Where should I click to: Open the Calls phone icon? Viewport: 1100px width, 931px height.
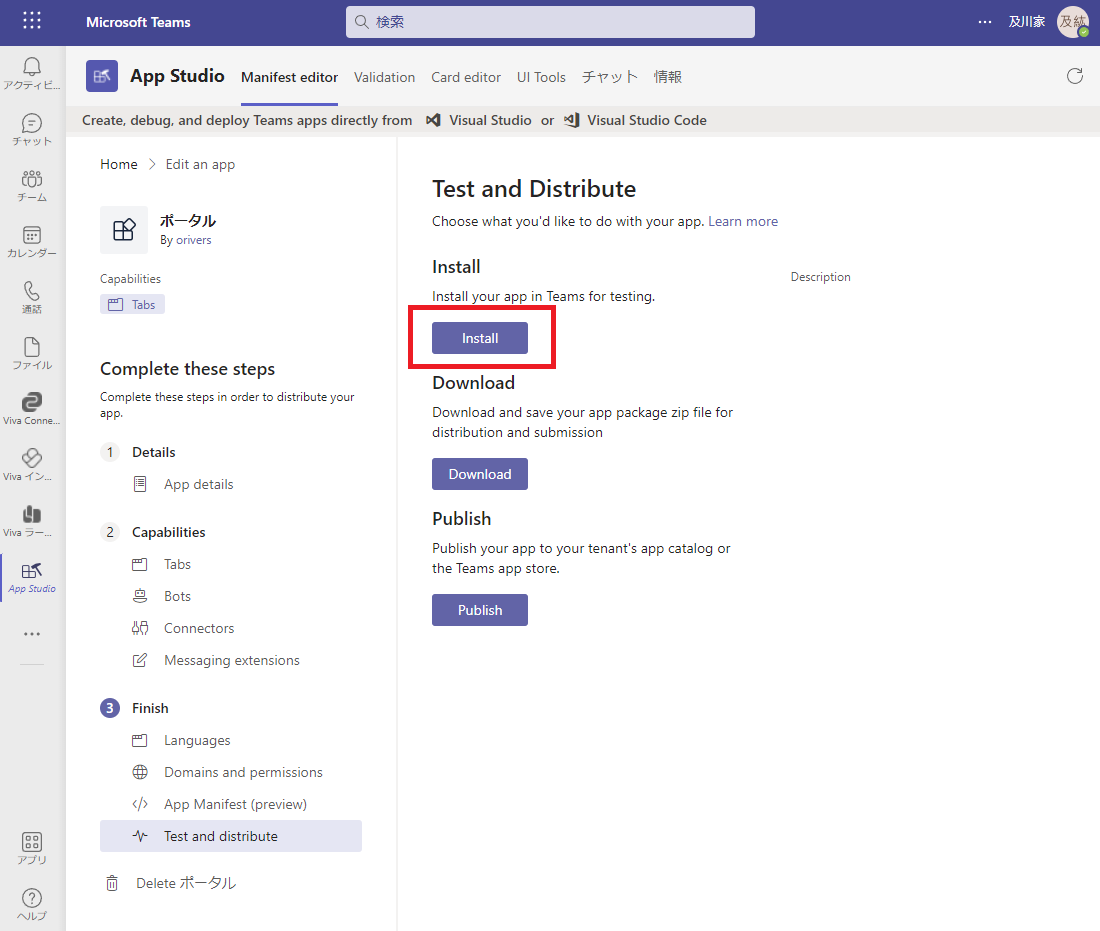click(x=32, y=292)
